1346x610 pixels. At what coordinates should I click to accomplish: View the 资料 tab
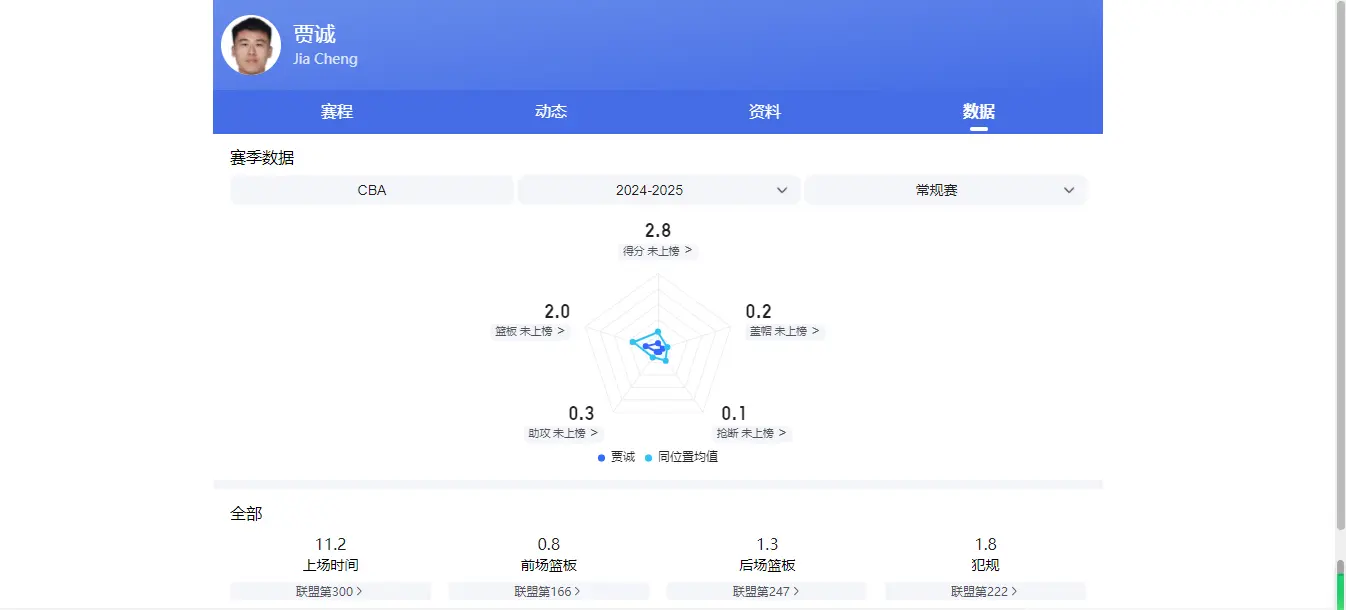pos(763,111)
